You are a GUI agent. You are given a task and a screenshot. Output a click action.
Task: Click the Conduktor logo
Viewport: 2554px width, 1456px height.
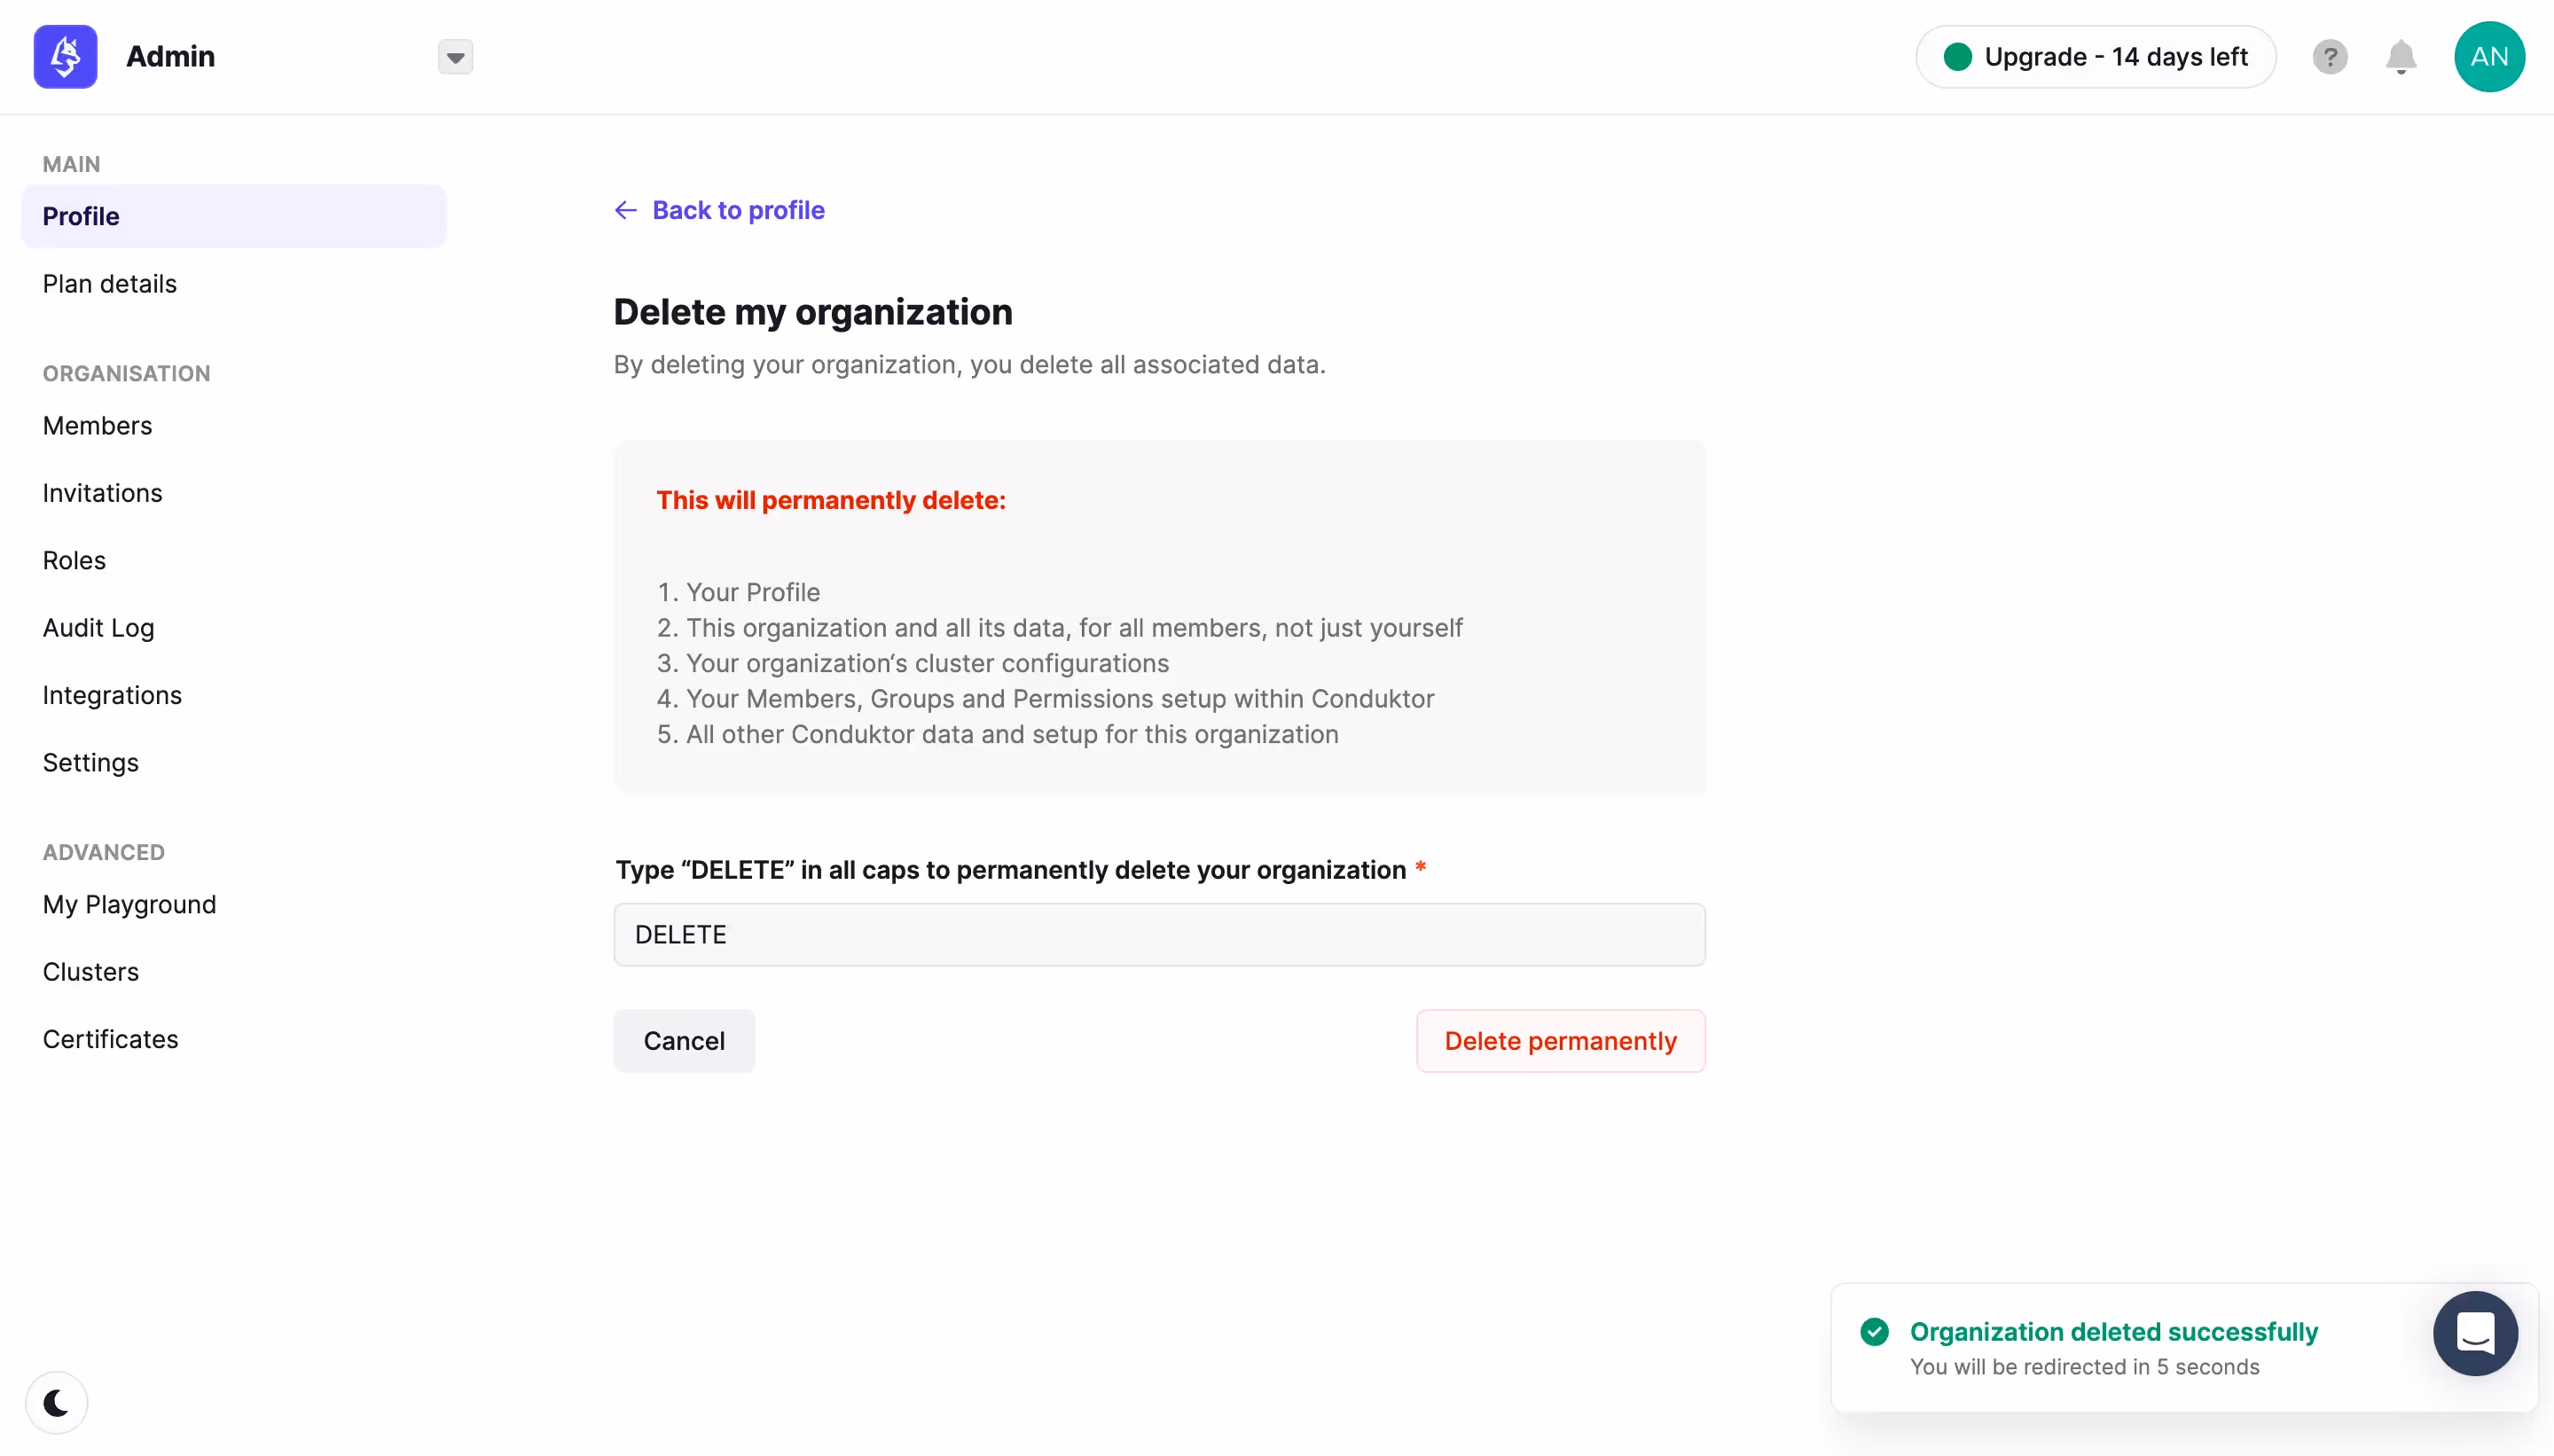click(64, 57)
